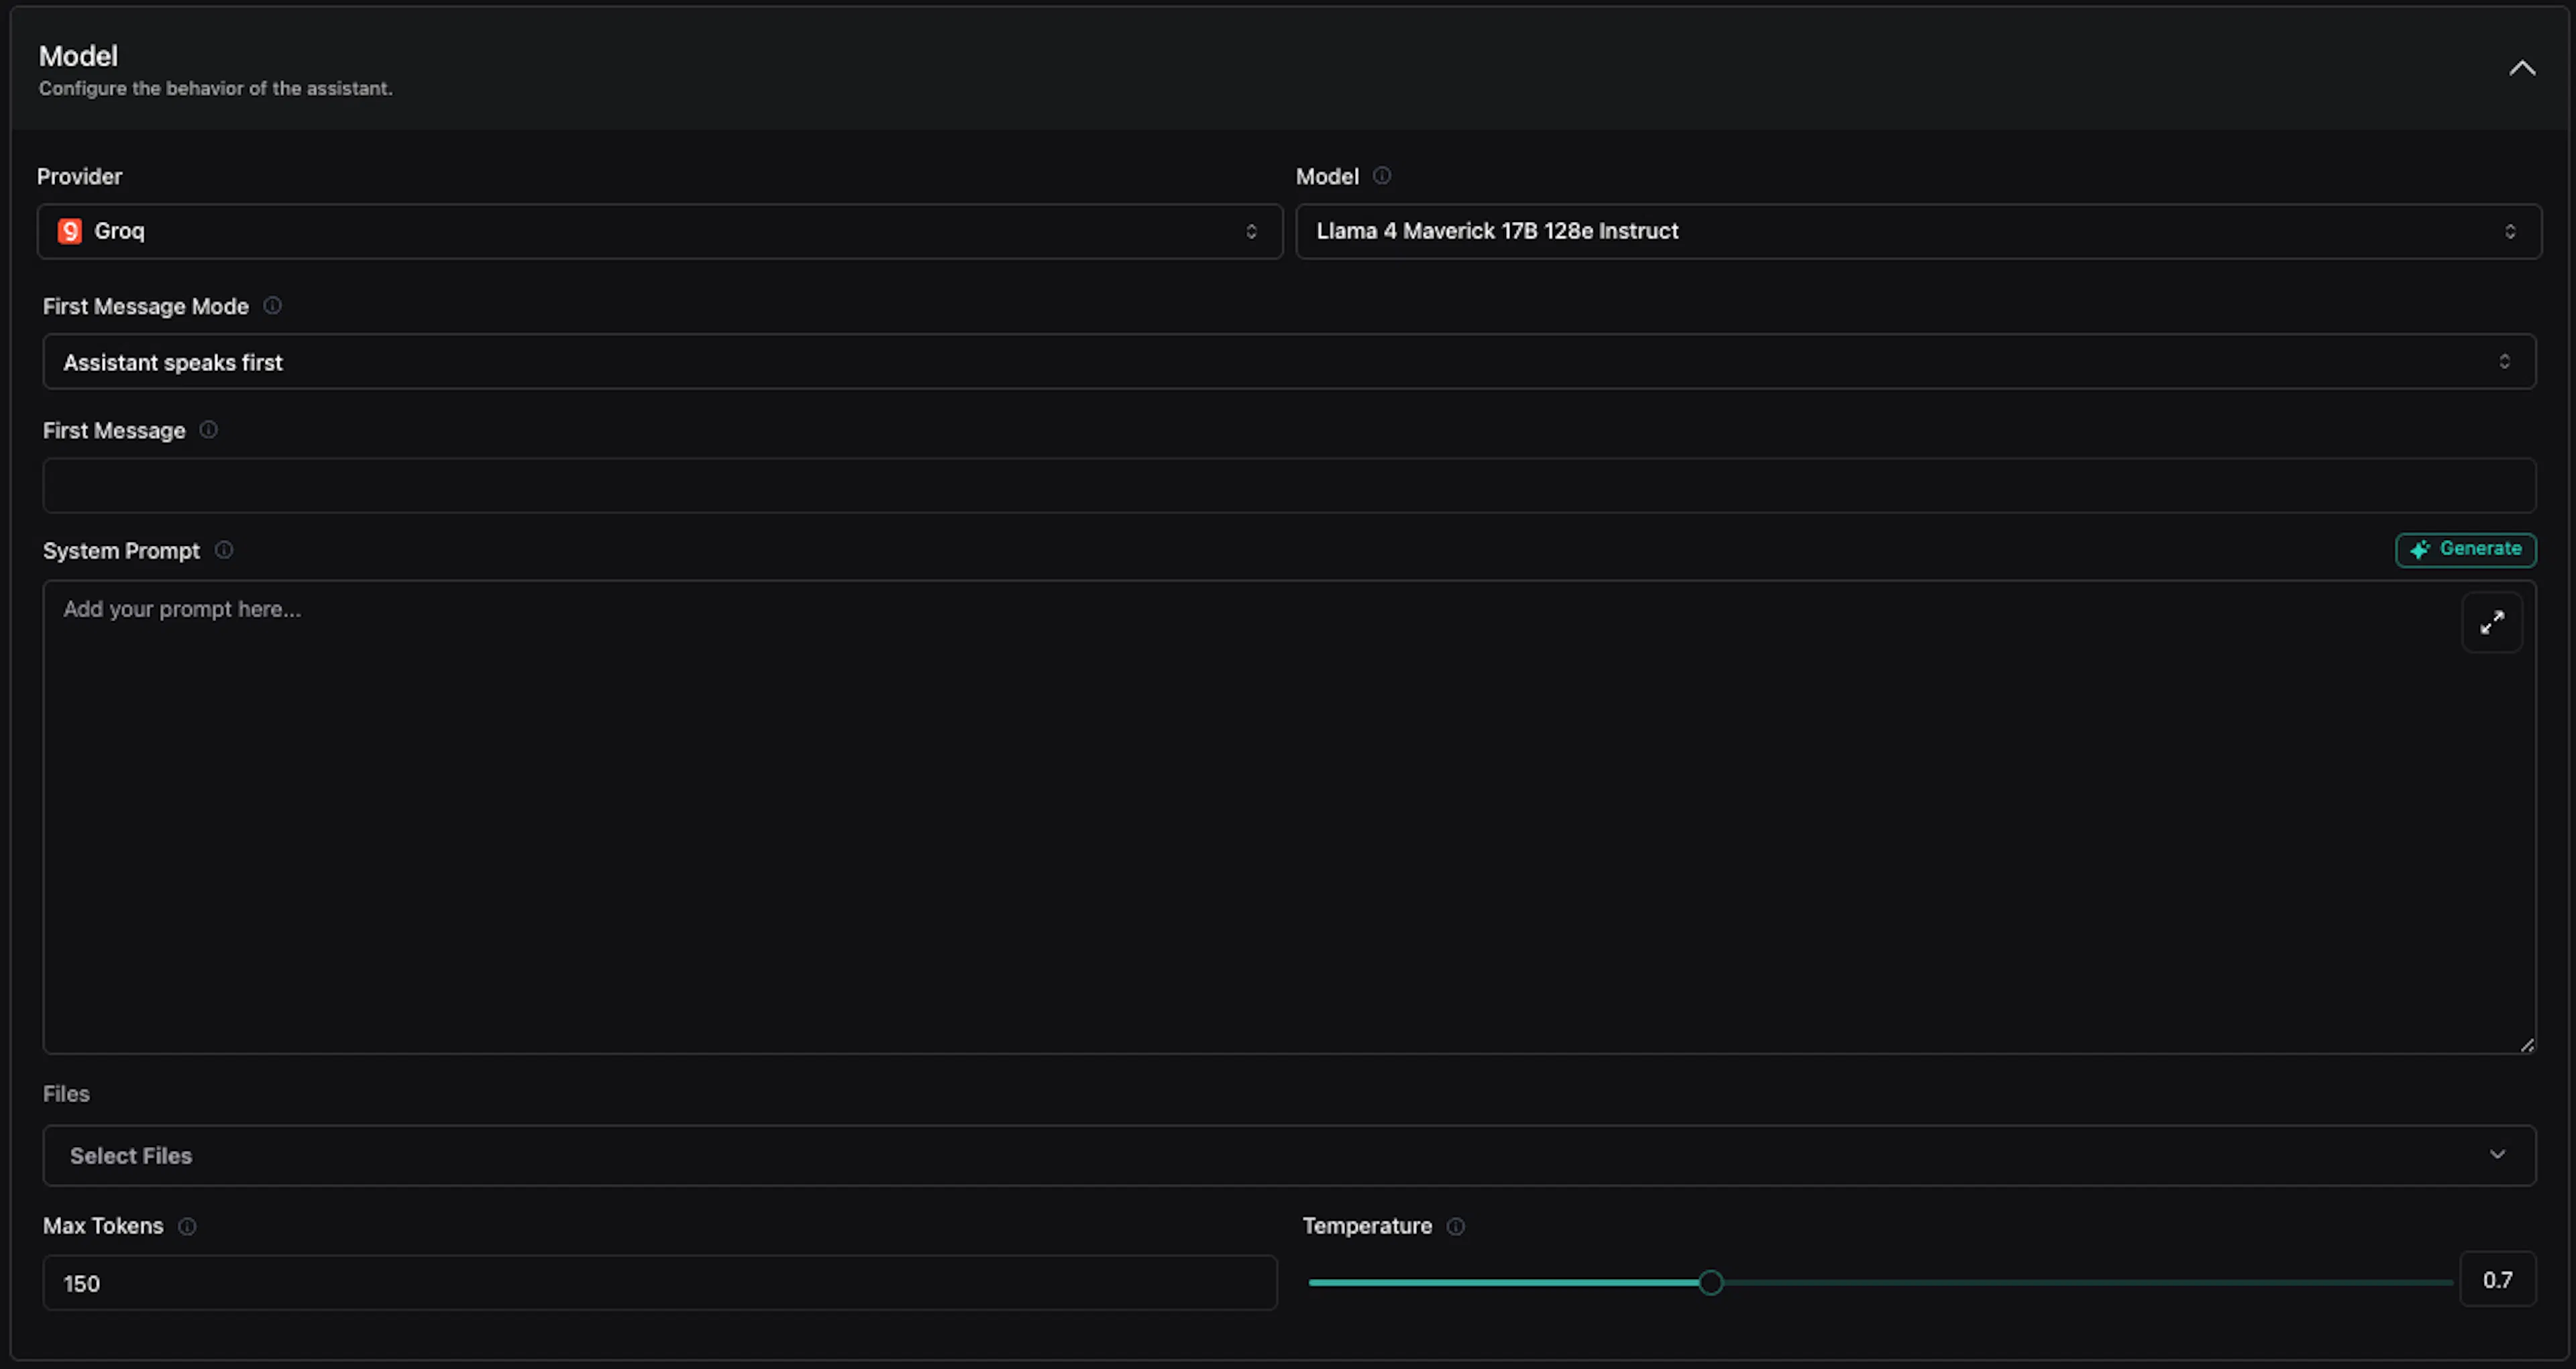Screen dimensions: 2576x1369
Task: Click the Model section heading text
Action: tap(78, 56)
